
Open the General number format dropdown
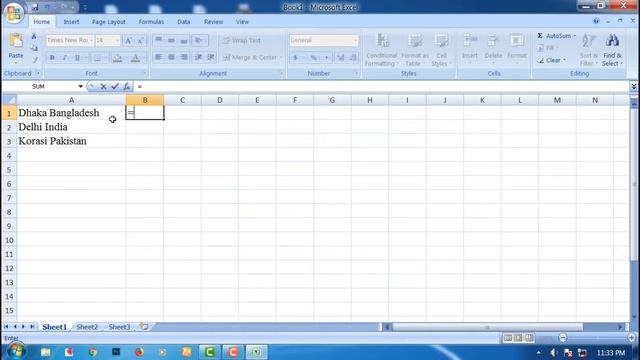pos(355,40)
